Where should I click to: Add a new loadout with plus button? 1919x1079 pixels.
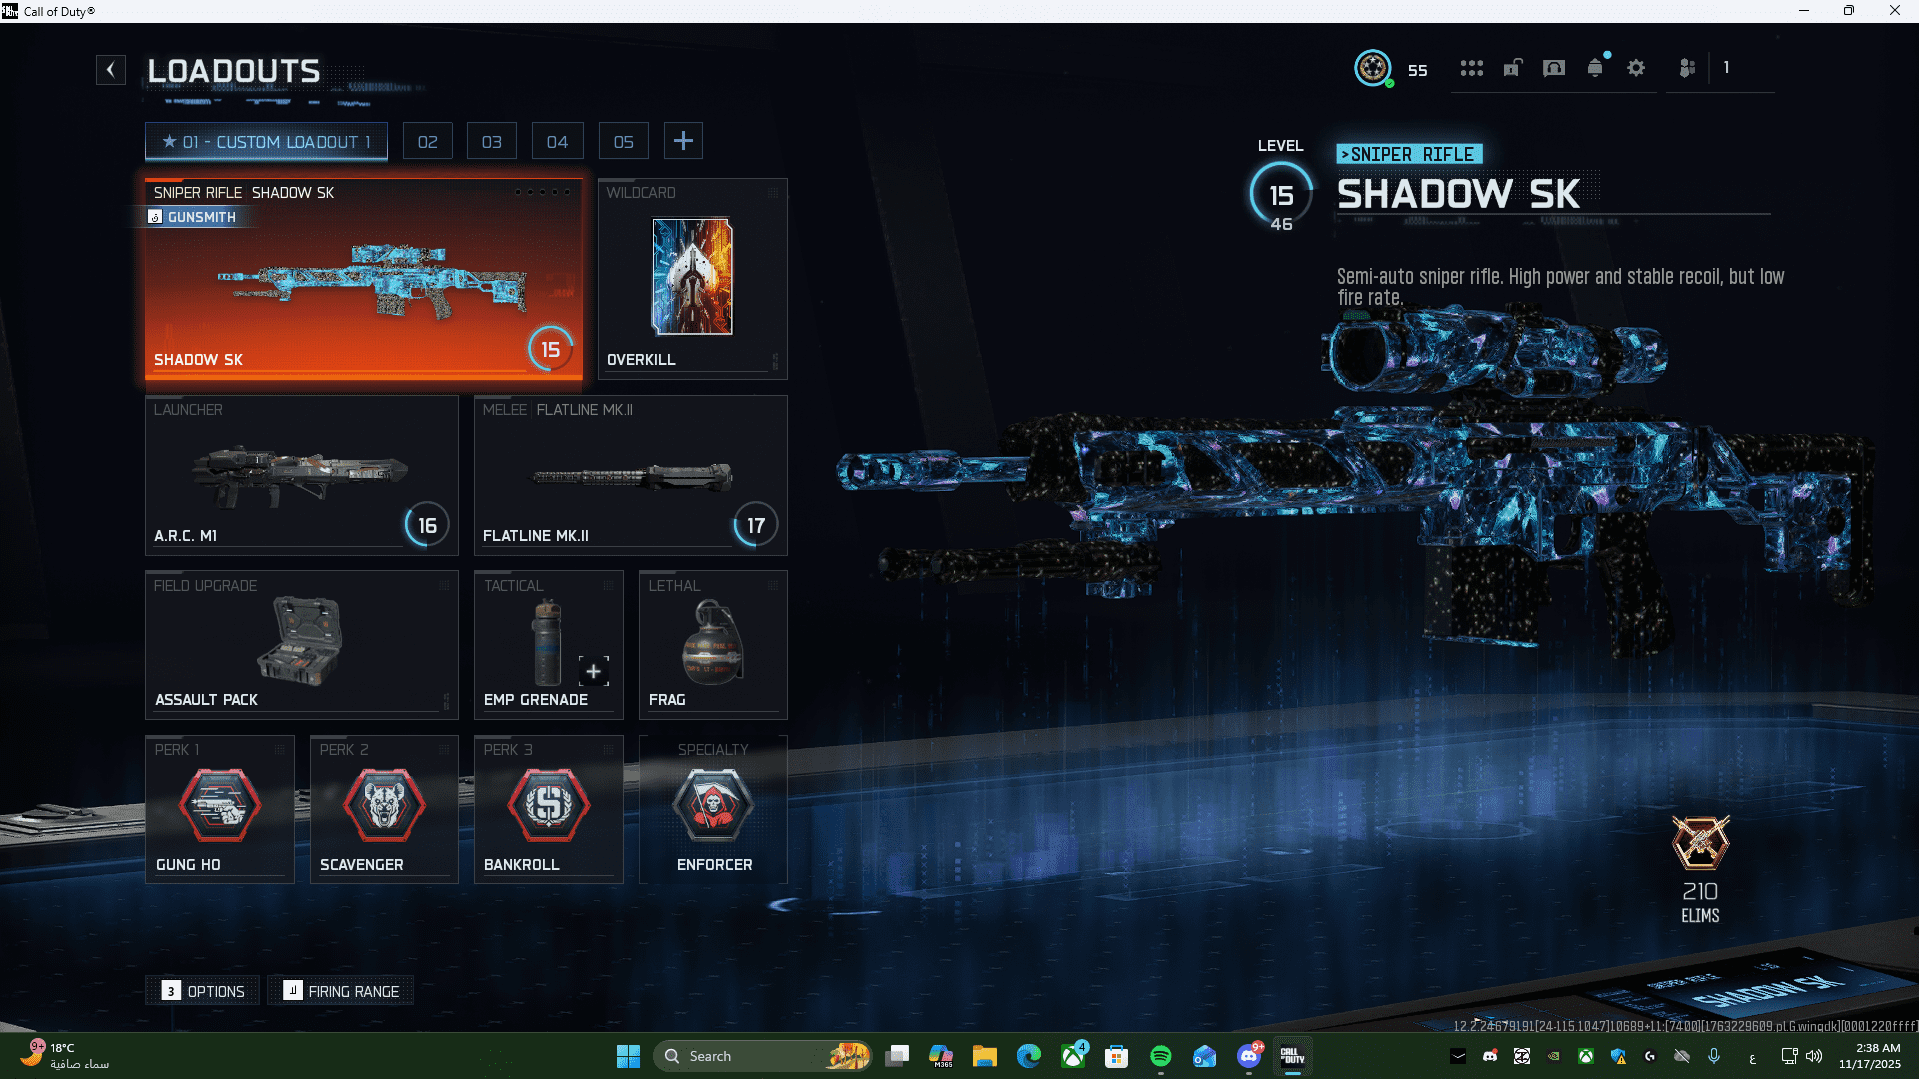pos(683,141)
